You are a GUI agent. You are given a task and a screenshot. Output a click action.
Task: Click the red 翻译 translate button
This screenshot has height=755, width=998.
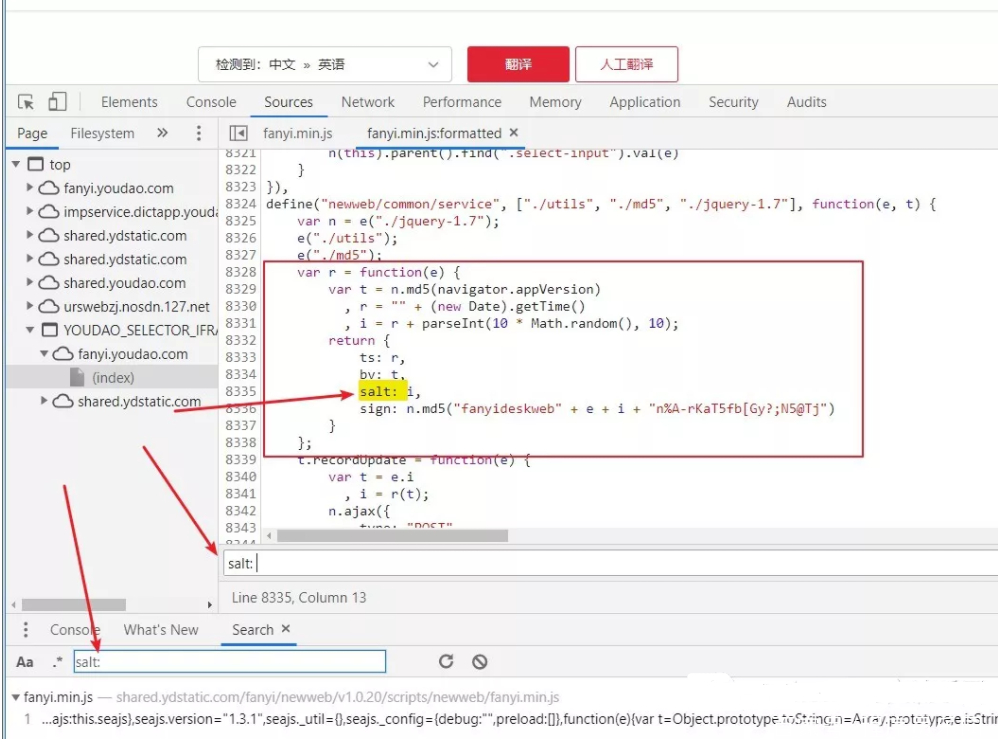pyautogui.click(x=518, y=64)
